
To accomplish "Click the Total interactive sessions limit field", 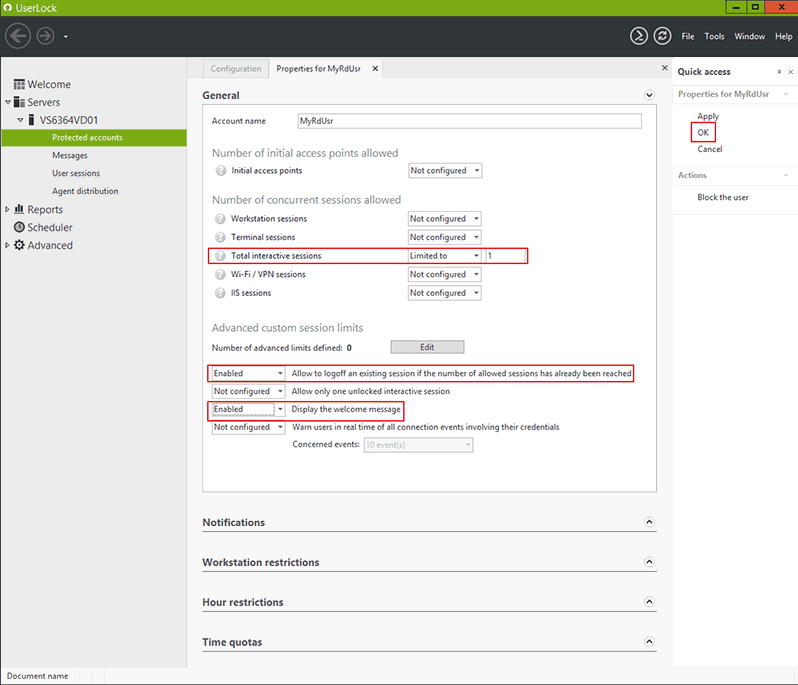I will 506,255.
